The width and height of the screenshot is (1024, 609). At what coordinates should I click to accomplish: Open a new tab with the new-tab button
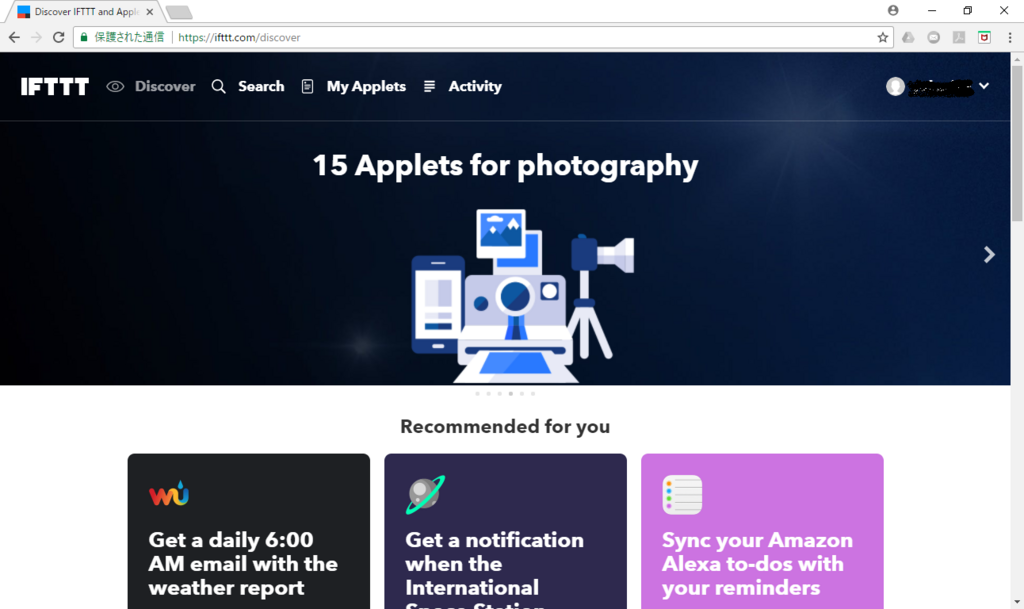178,12
